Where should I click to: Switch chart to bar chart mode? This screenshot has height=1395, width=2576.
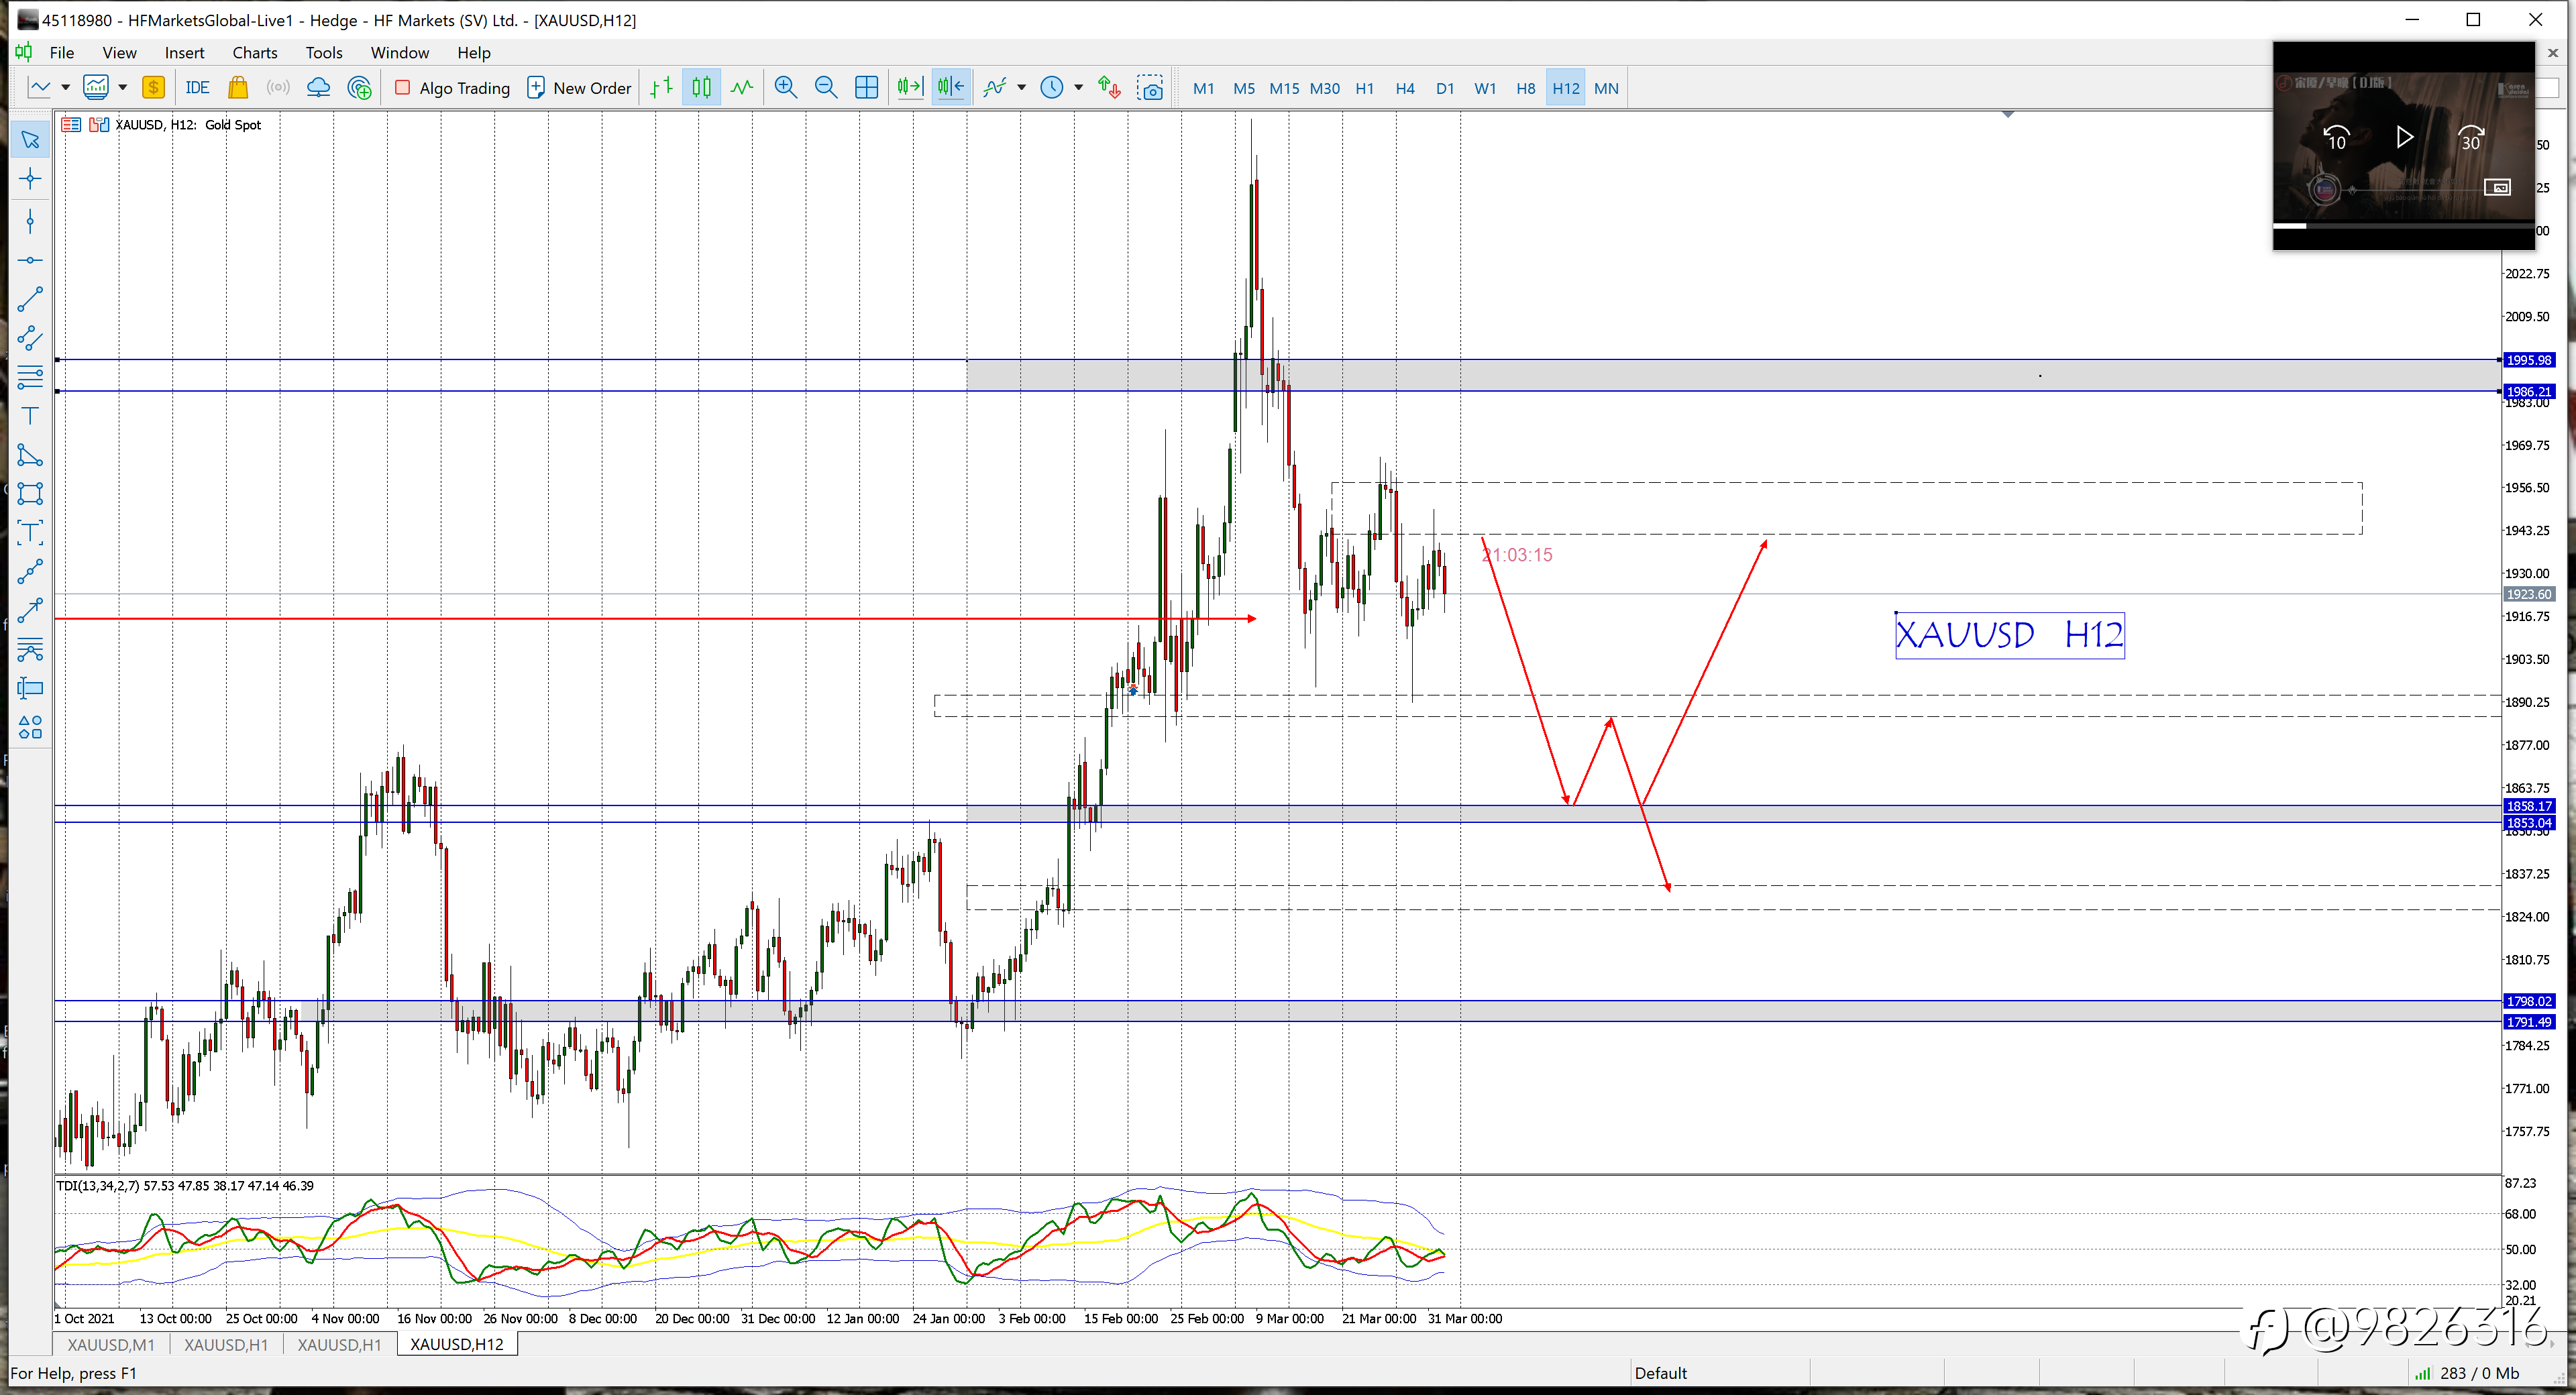pyautogui.click(x=661, y=88)
